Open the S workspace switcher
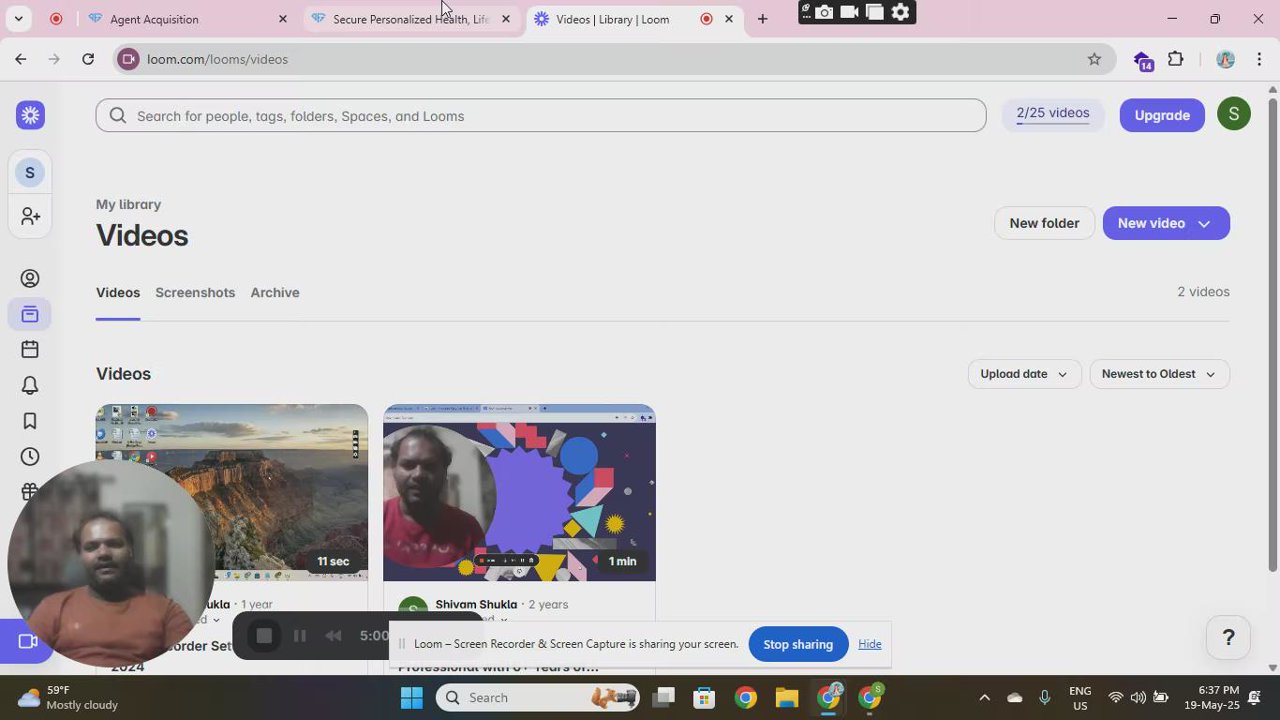The width and height of the screenshot is (1280, 720). pos(30,173)
